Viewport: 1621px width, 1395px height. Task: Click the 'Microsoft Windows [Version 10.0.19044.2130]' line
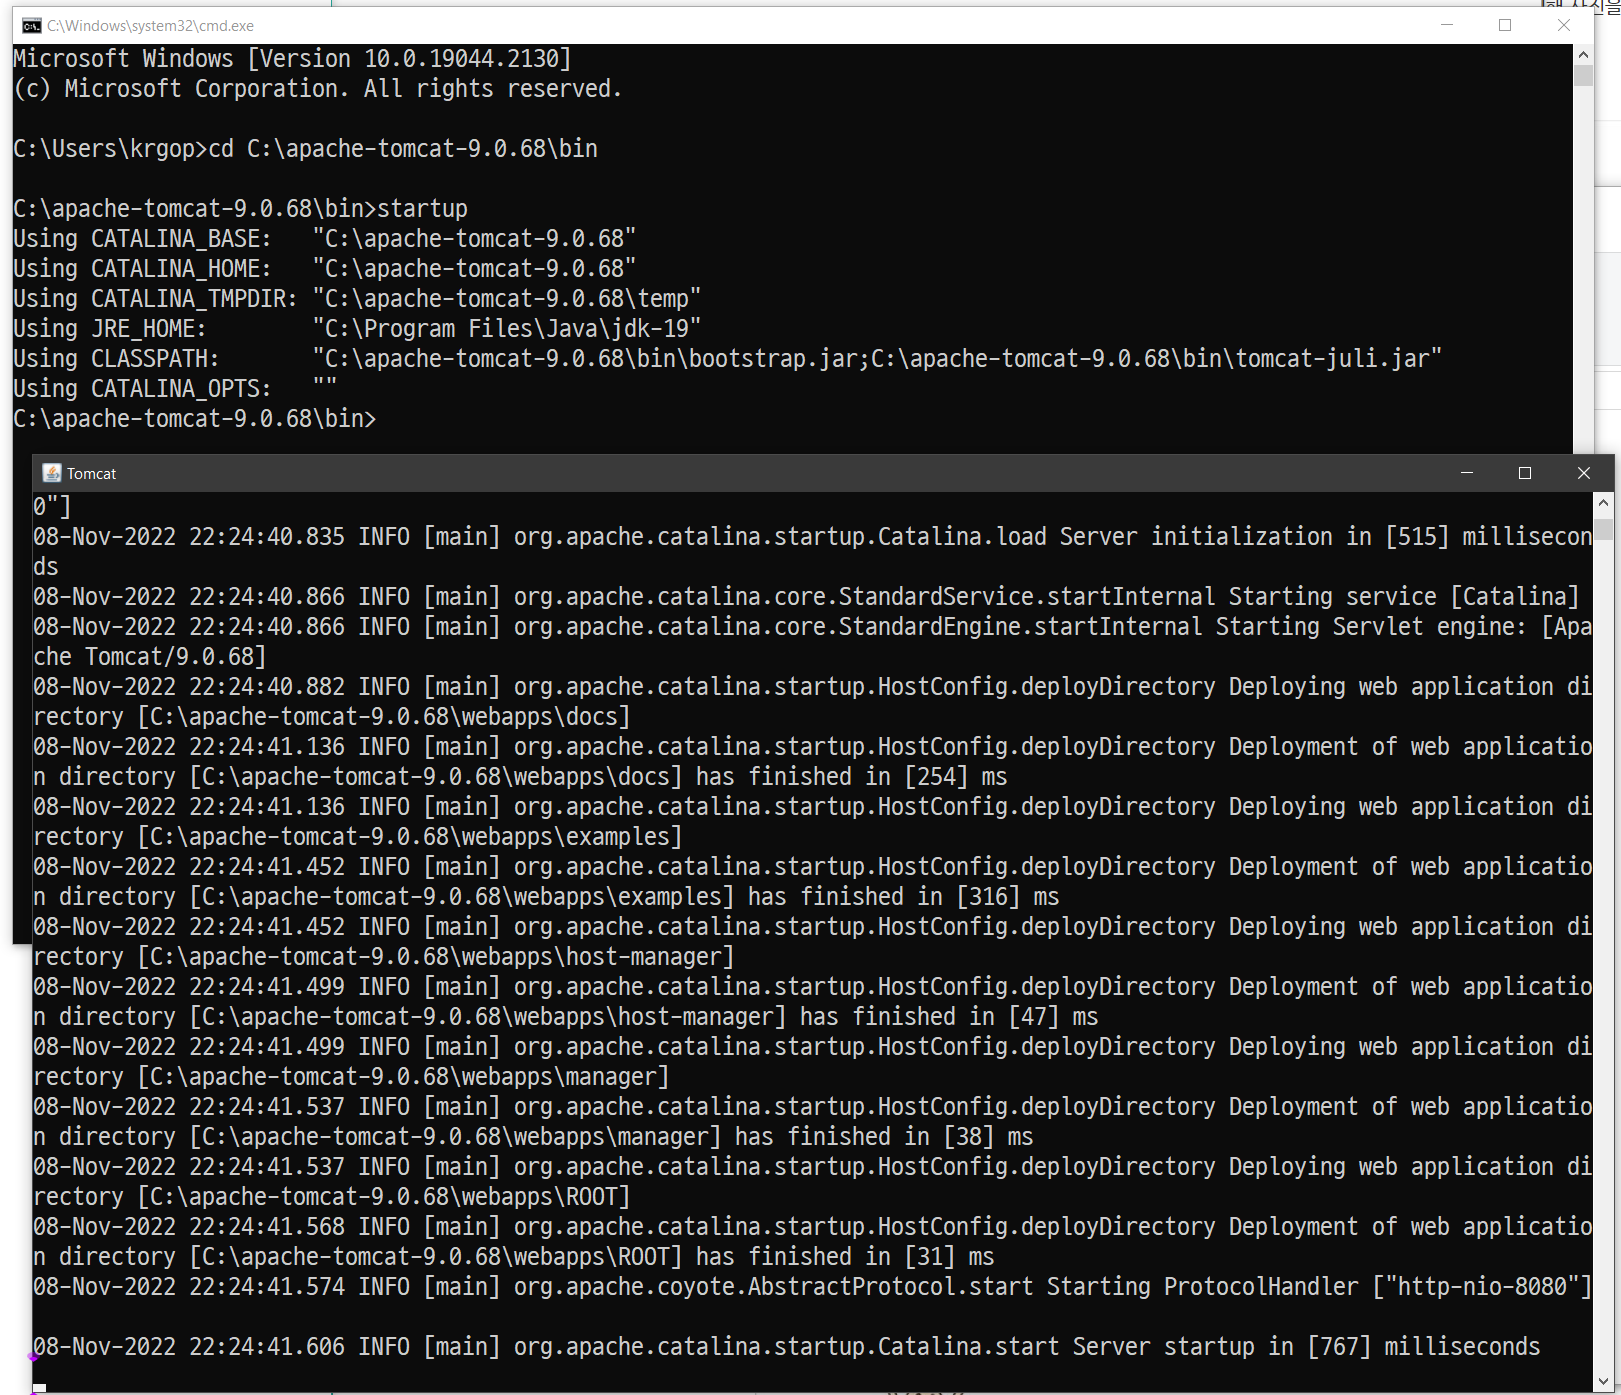[292, 59]
